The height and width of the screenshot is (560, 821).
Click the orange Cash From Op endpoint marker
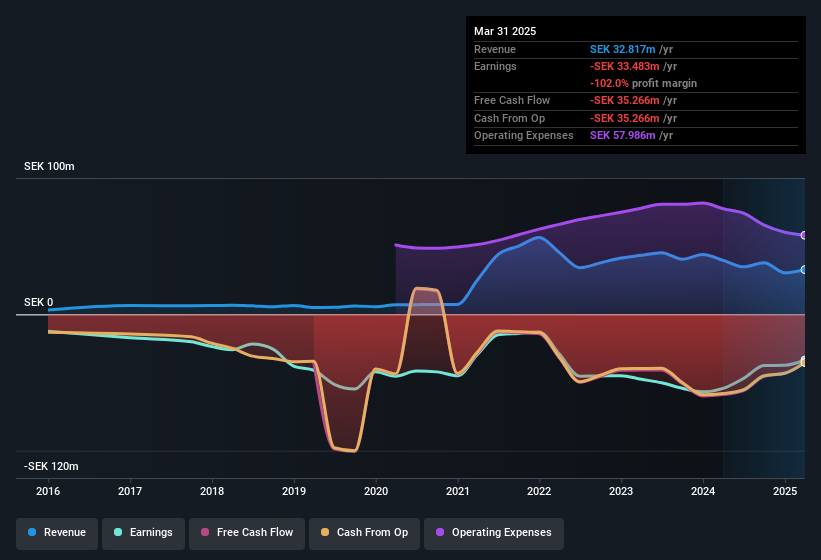pos(804,363)
